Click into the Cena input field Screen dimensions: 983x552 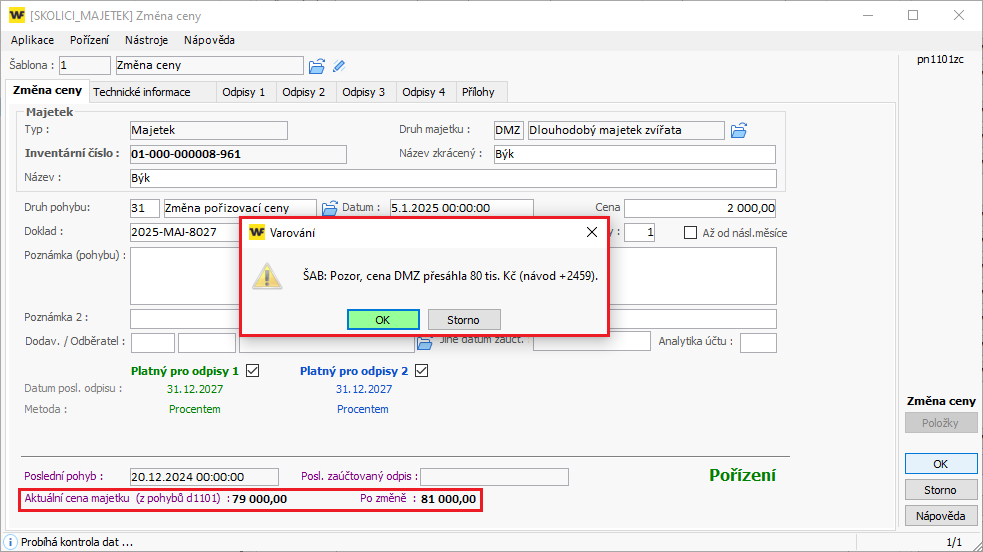[700, 208]
